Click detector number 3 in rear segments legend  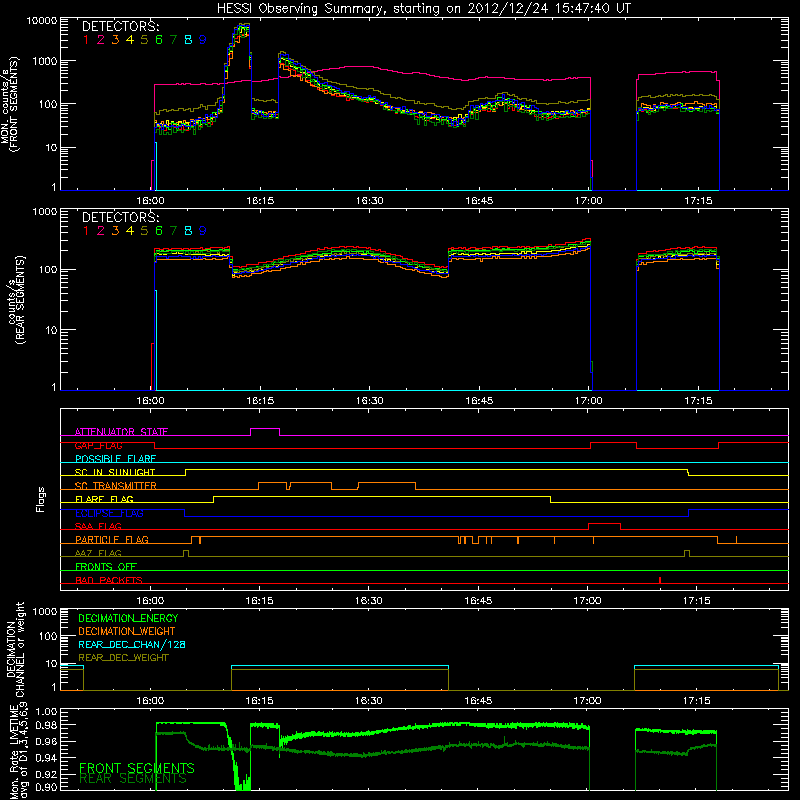coord(115,231)
